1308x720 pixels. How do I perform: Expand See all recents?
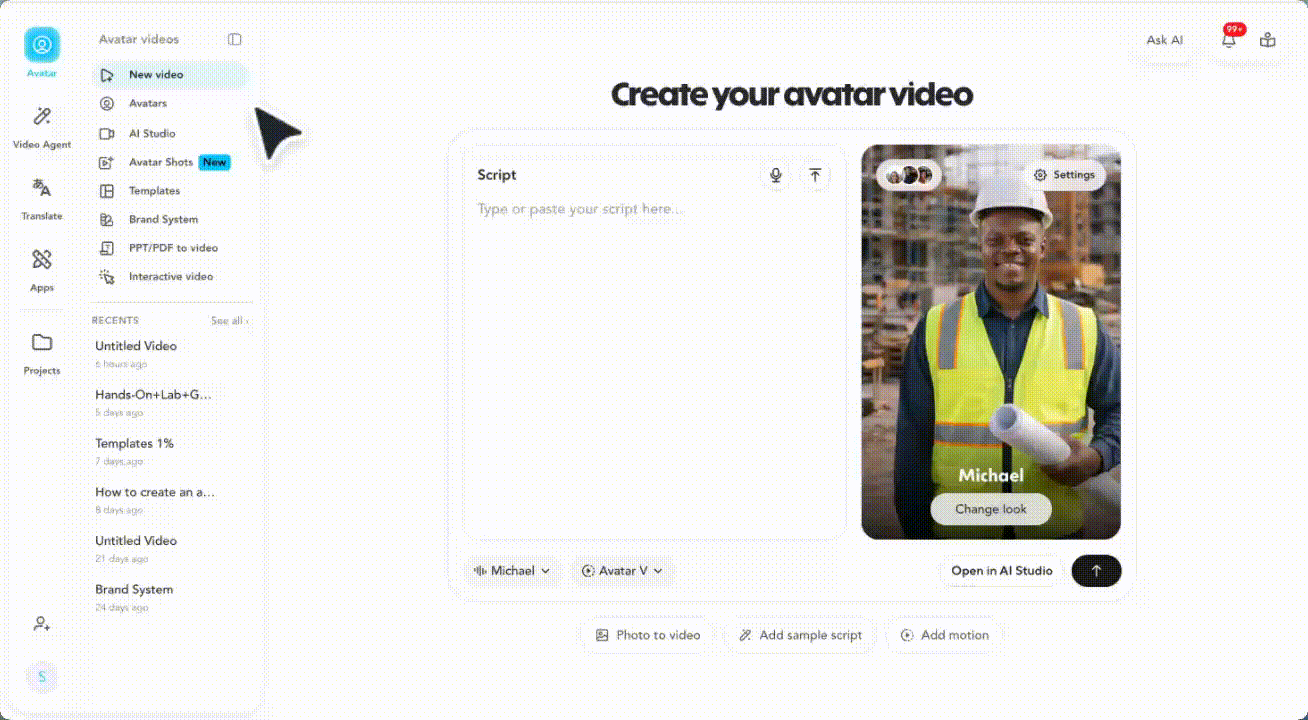point(229,321)
